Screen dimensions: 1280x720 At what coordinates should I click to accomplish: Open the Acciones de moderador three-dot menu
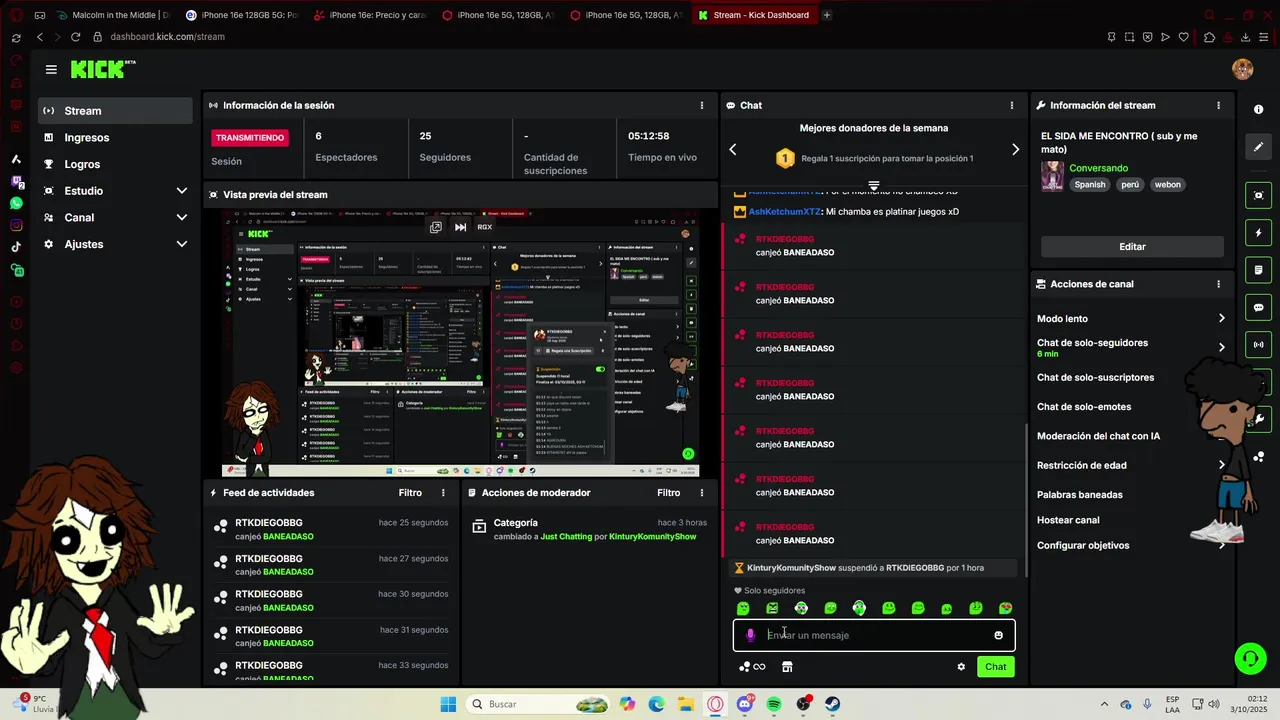tap(701, 493)
